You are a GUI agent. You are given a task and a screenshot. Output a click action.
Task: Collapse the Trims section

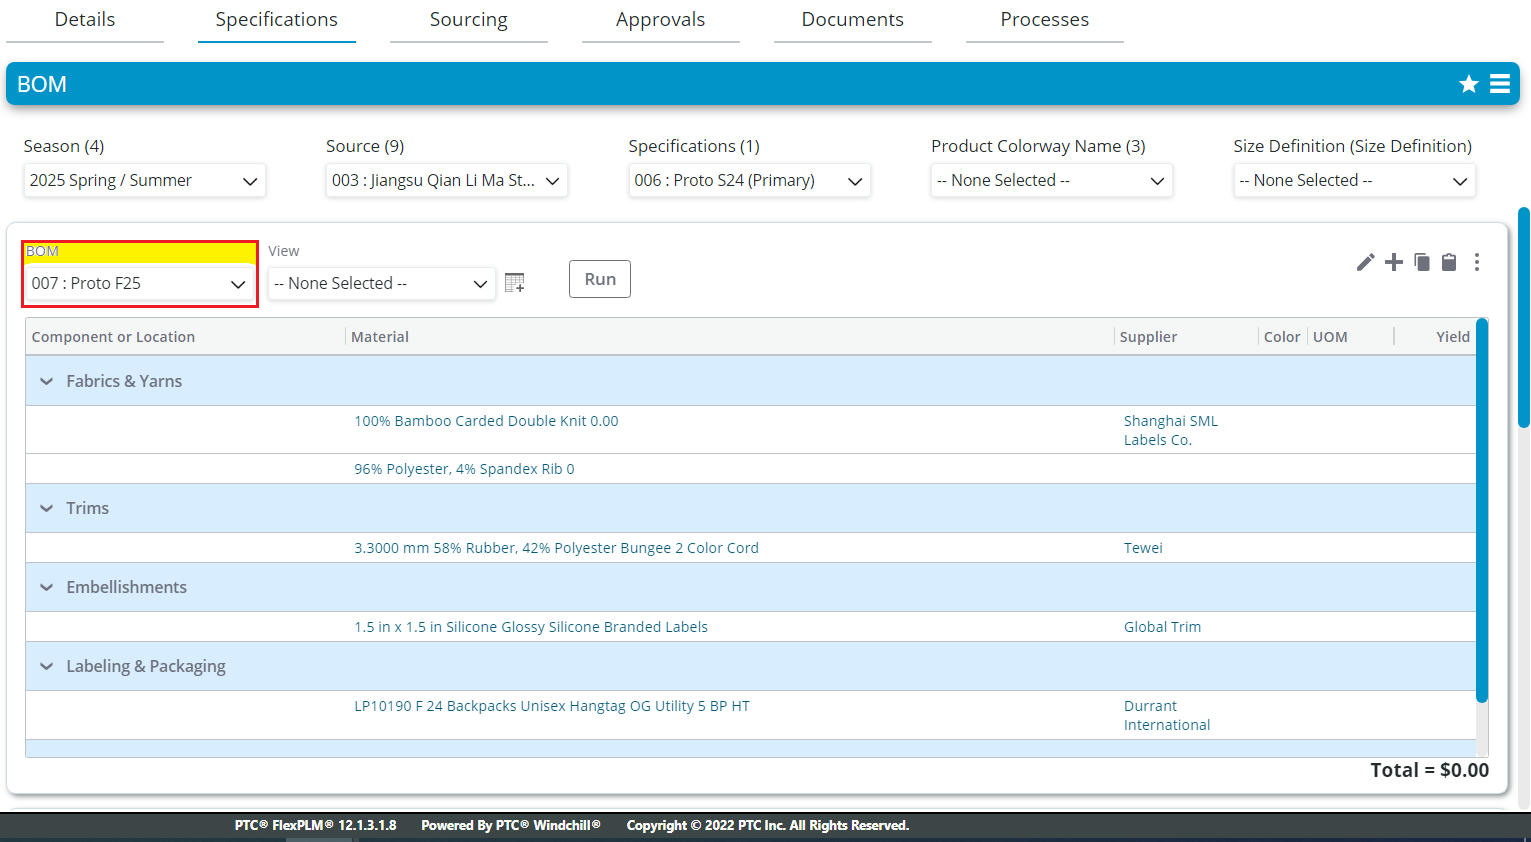coord(46,508)
